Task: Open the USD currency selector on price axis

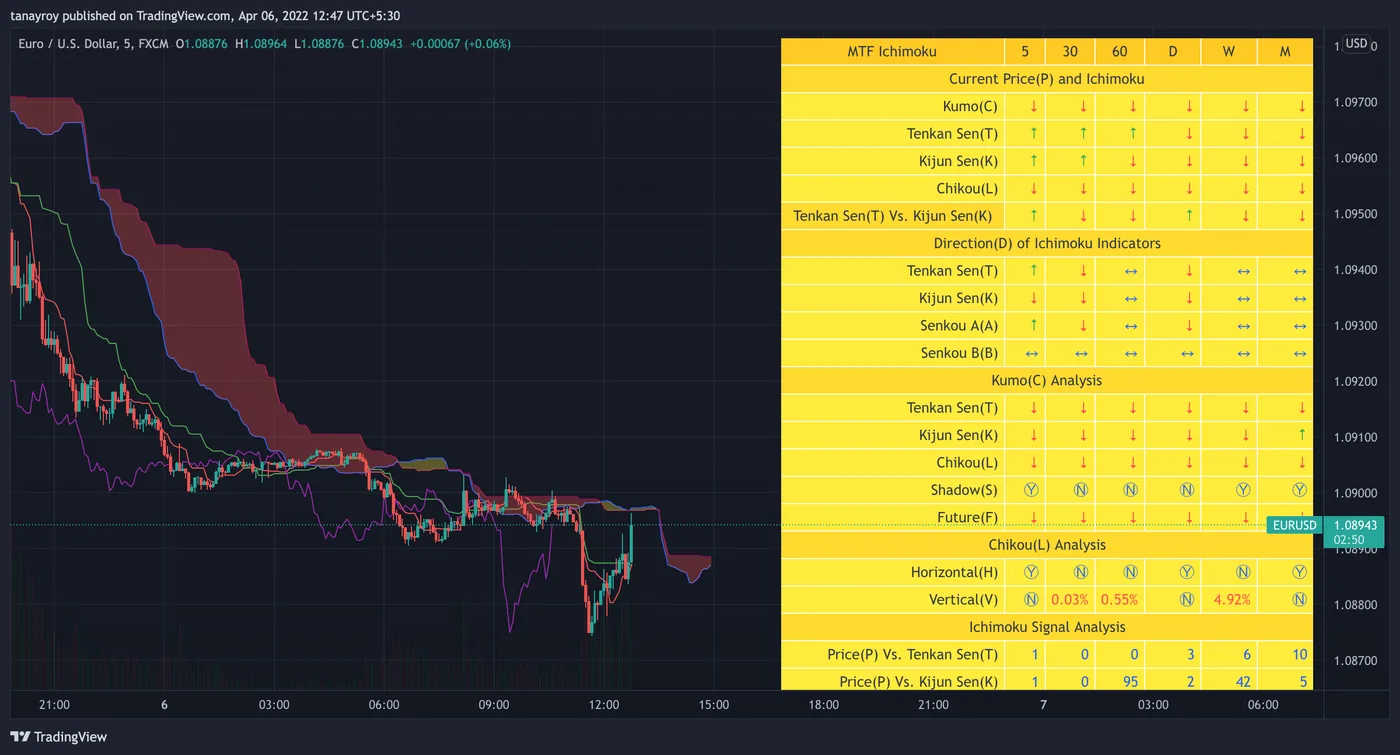Action: tap(1356, 44)
